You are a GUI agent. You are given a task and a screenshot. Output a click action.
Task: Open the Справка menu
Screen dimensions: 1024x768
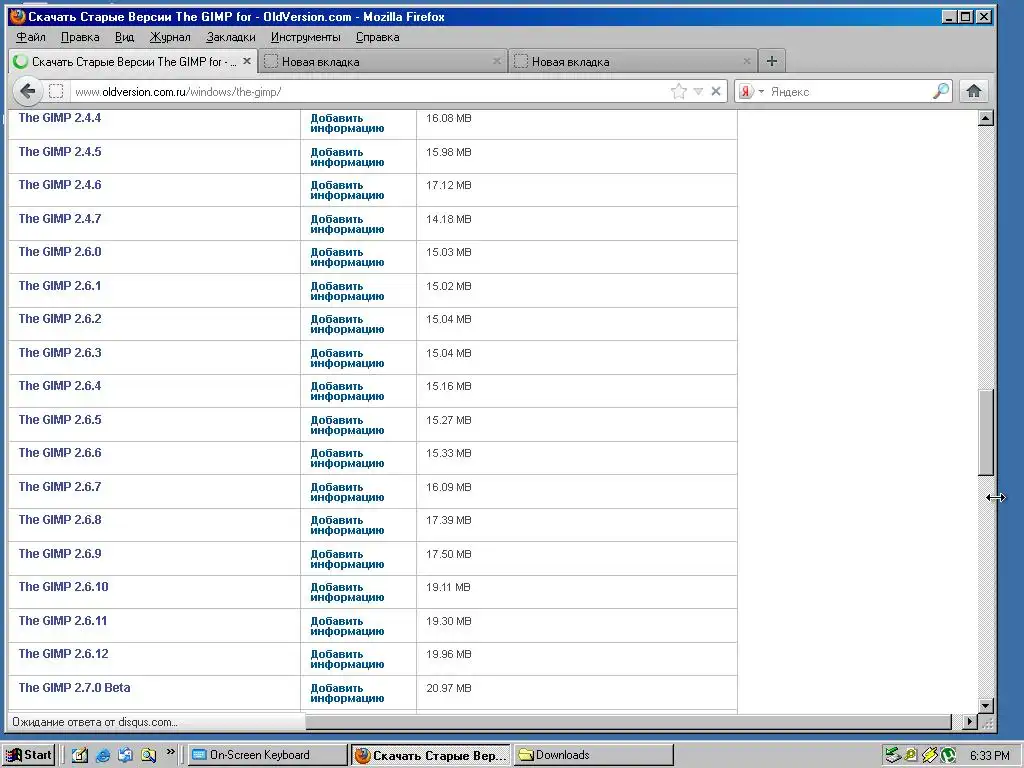377,37
